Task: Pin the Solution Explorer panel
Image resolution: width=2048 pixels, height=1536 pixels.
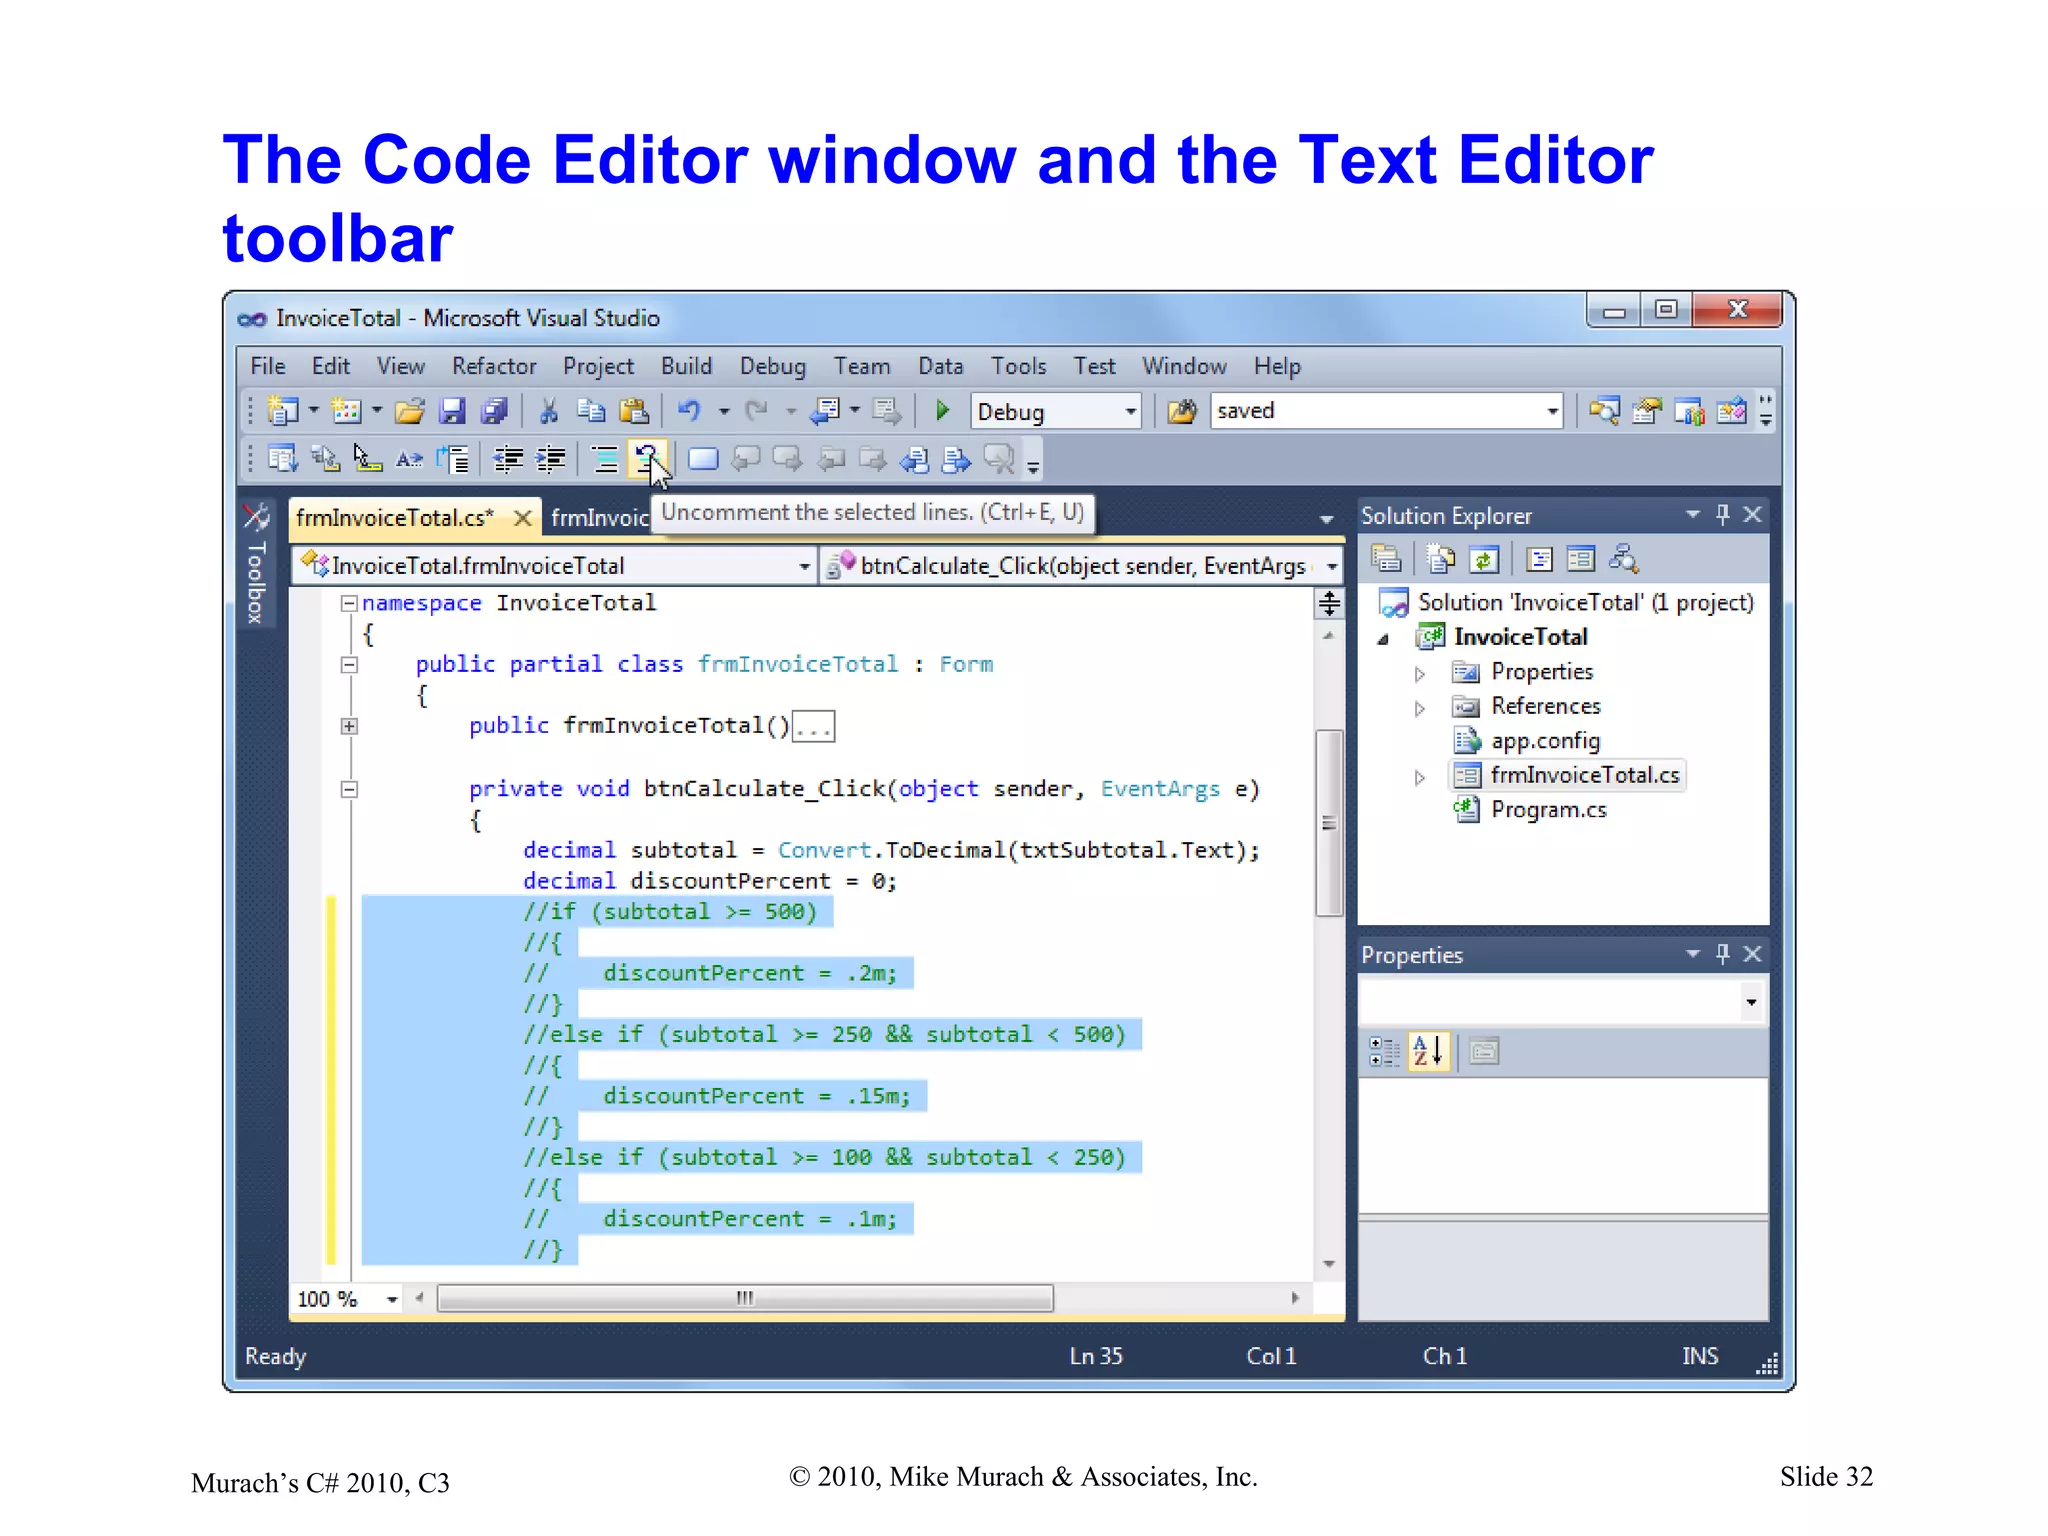Action: (1722, 515)
